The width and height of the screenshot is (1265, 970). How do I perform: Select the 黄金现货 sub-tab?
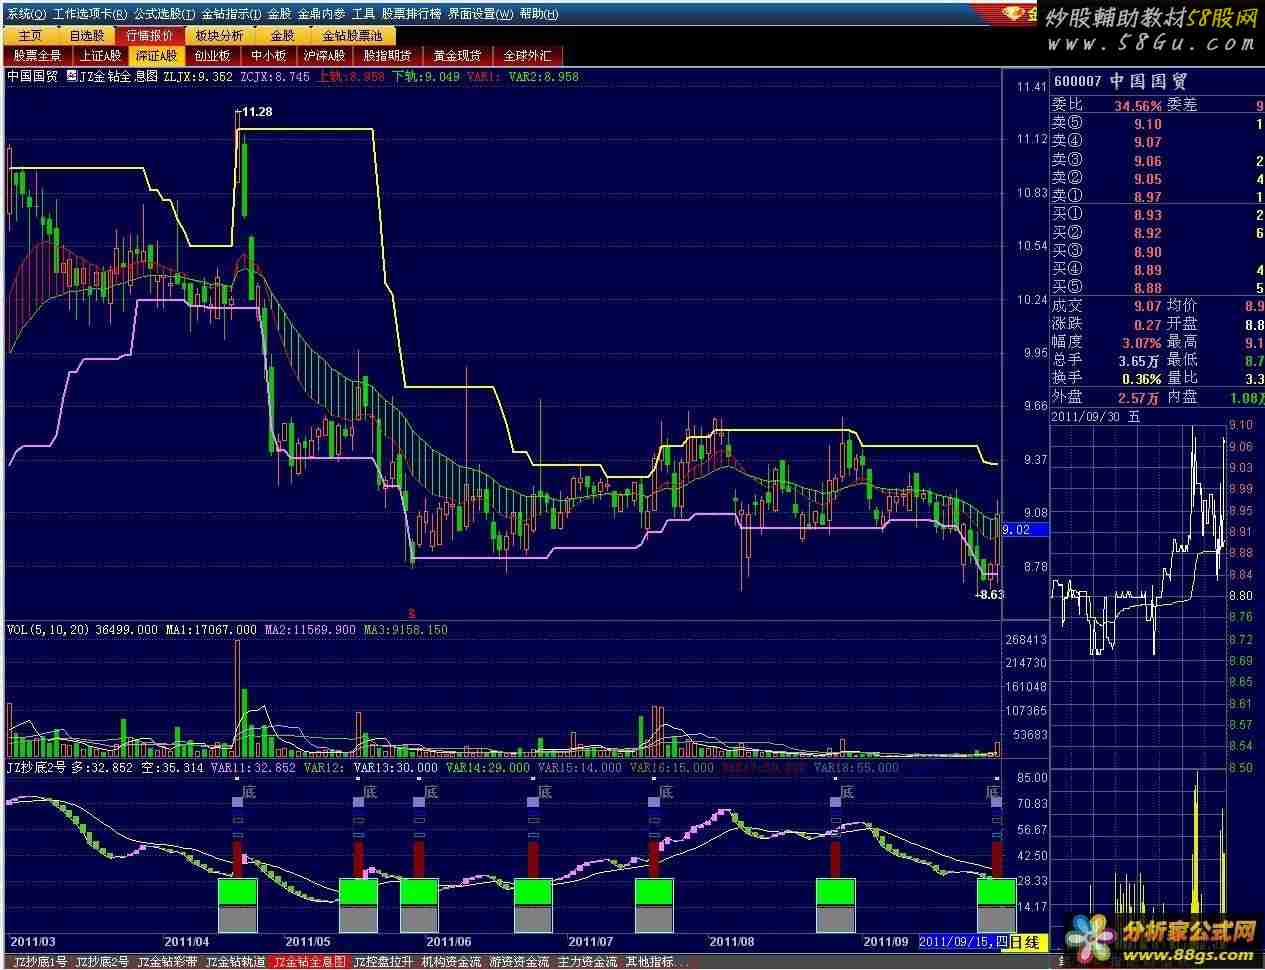tap(457, 56)
